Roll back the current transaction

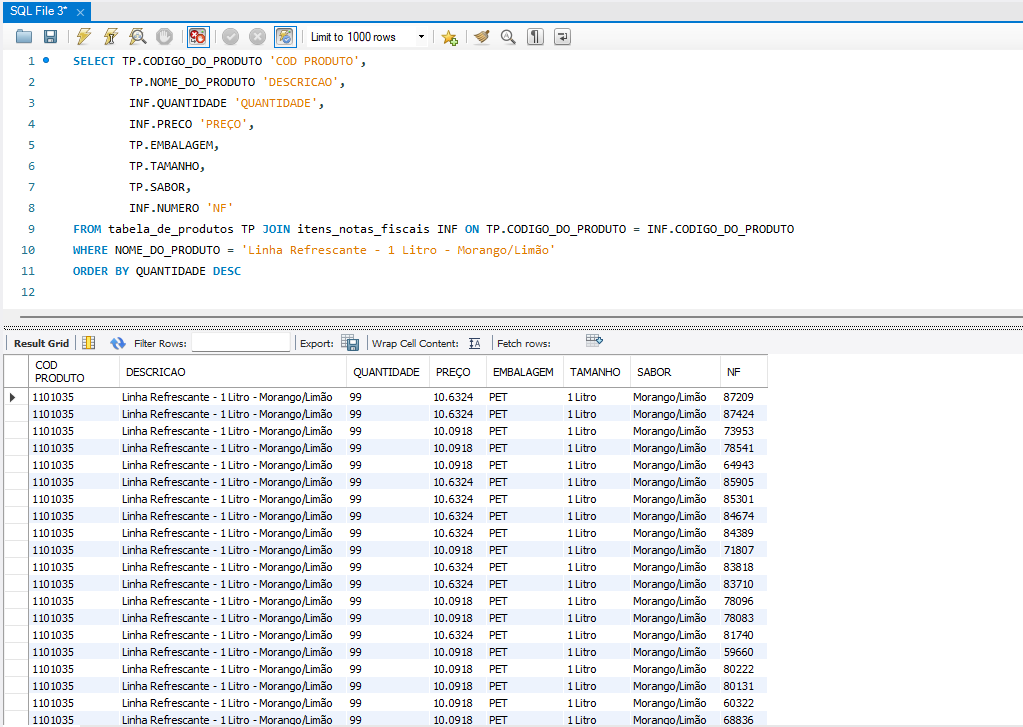click(x=258, y=37)
